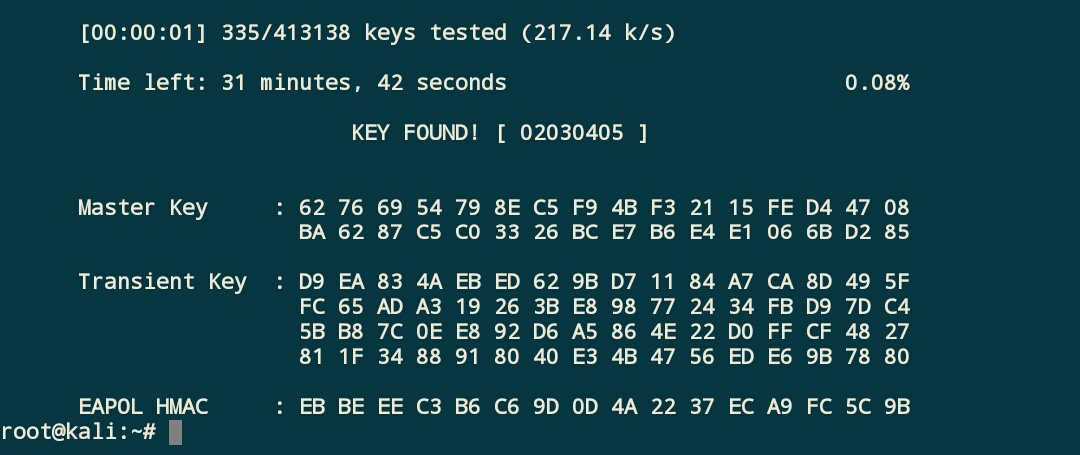The height and width of the screenshot is (455, 1080).
Task: Click Transient Key row starting FC 65
Action: point(605,306)
